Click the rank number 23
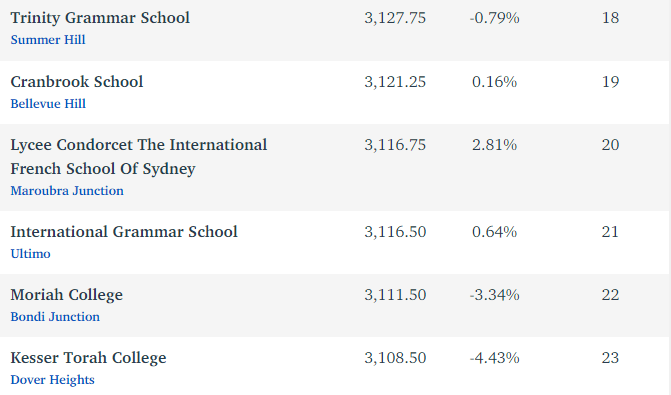The height and width of the screenshot is (395, 671). pyautogui.click(x=610, y=358)
